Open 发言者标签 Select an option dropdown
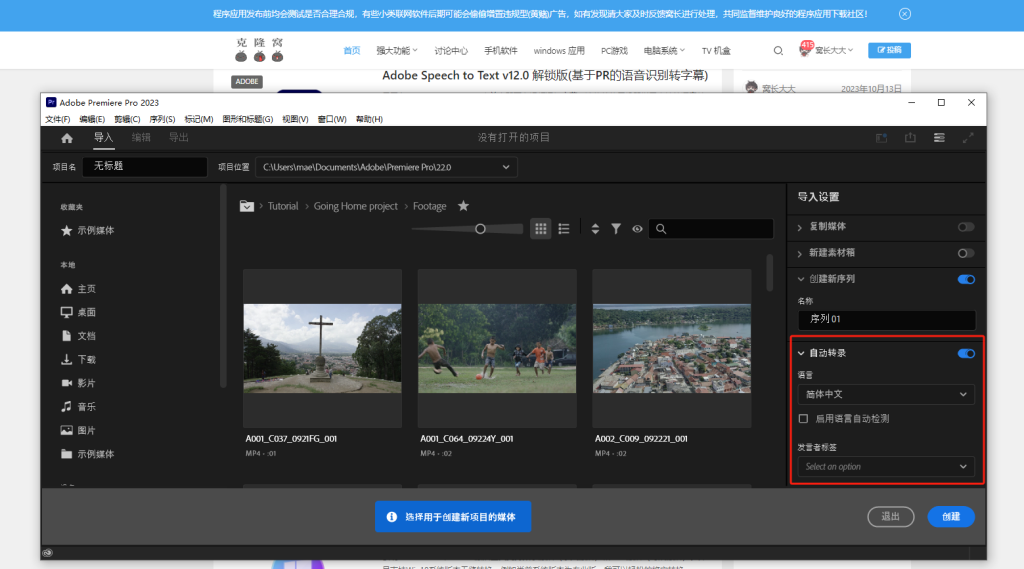Viewport: 1024px width, 569px height. click(x=886, y=466)
